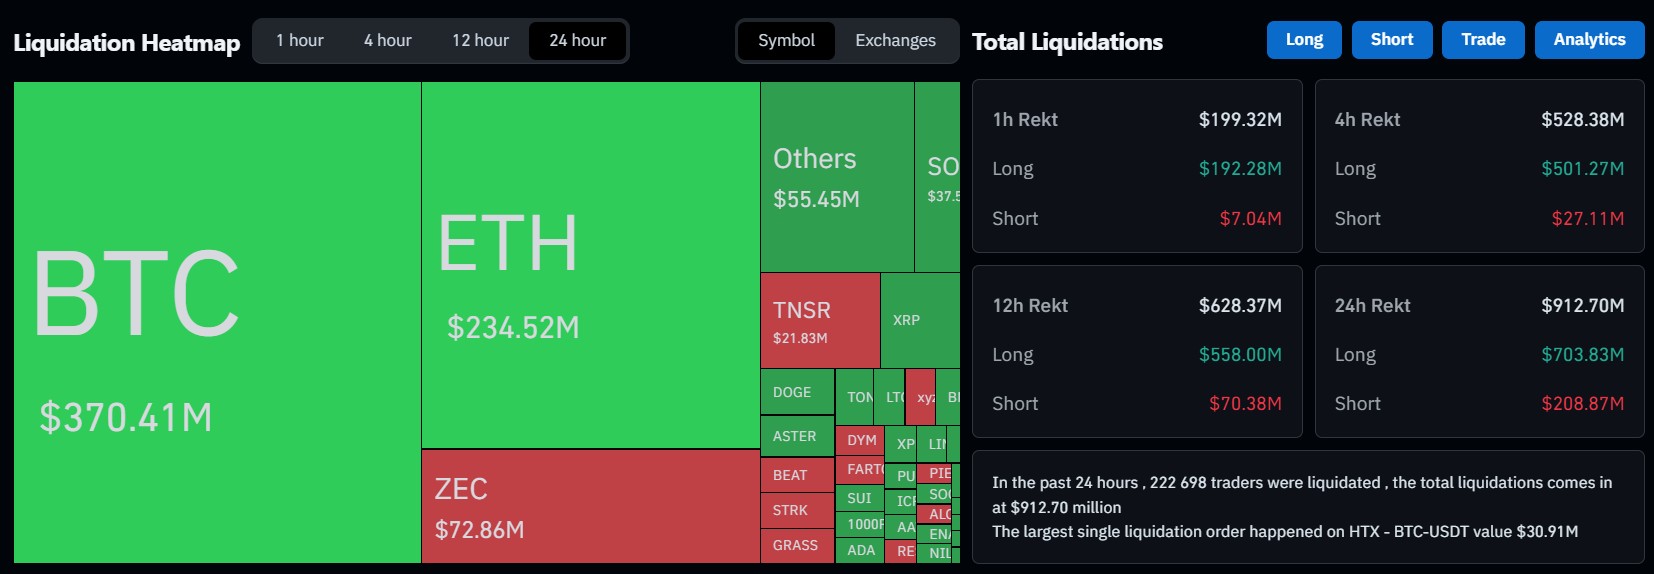Click the ASTER heatmap tile
Viewport: 1654px width, 574px height.
797,436
